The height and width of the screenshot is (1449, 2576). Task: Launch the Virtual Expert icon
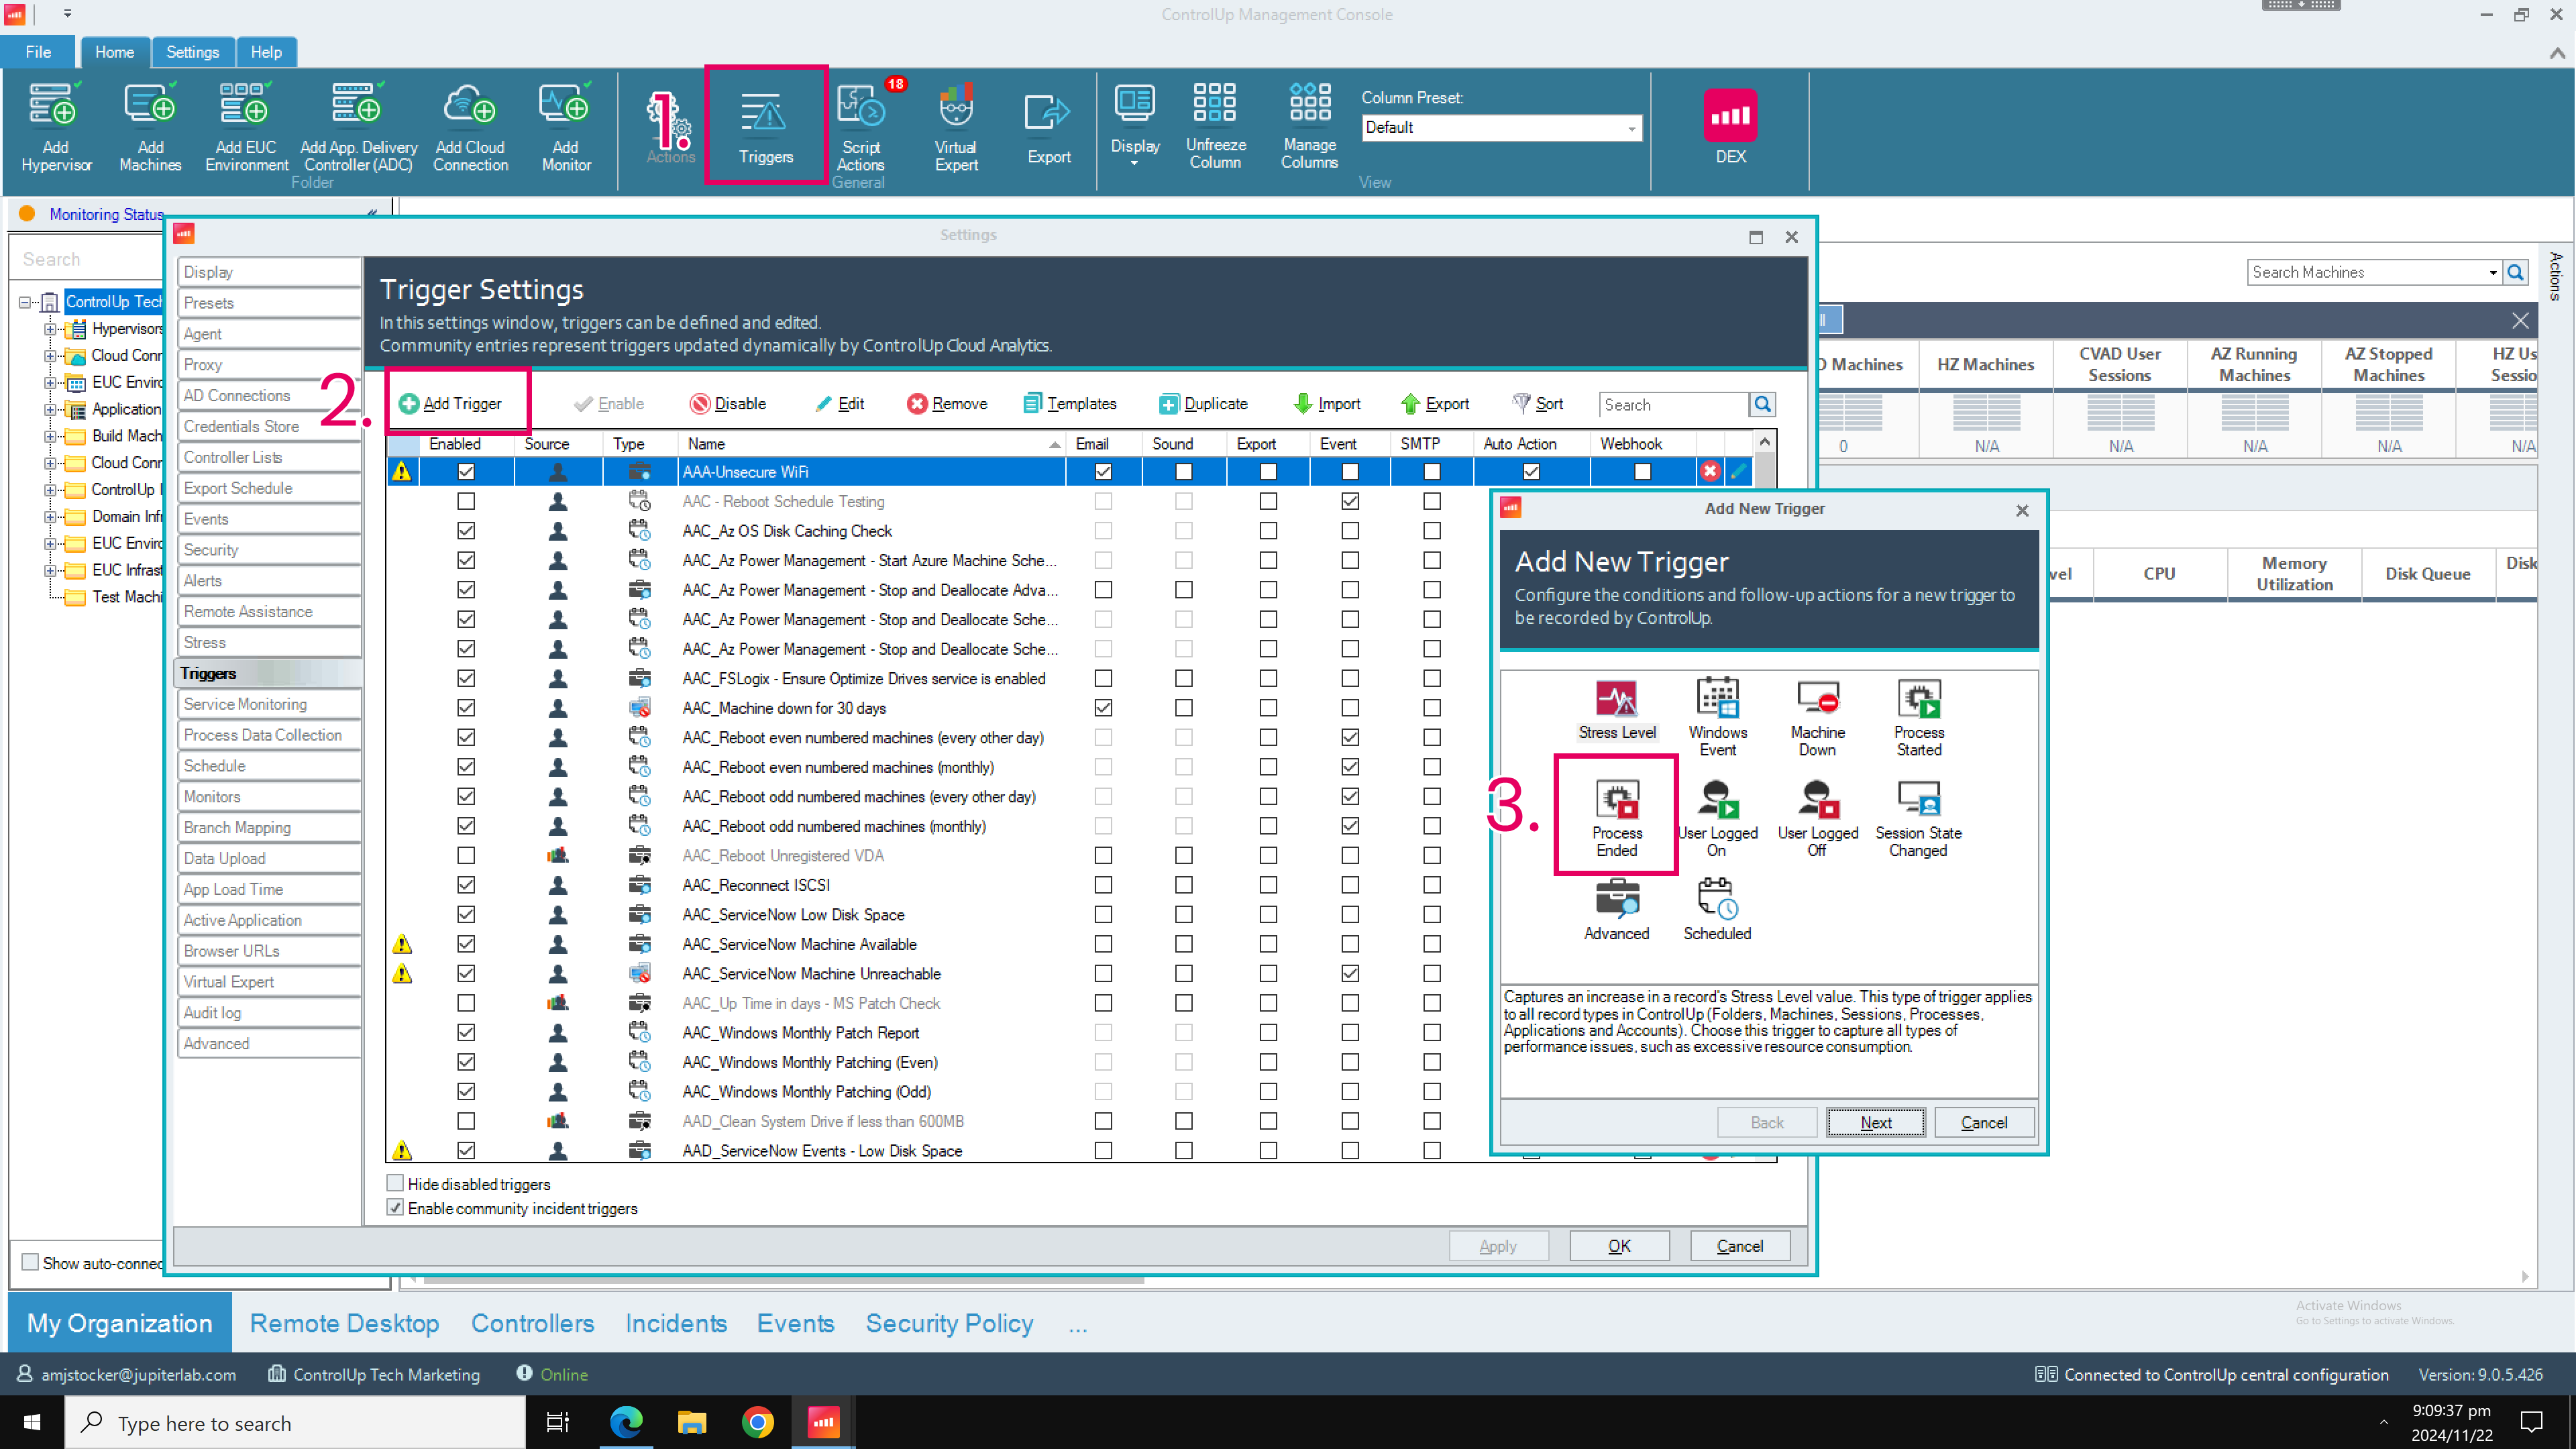[x=956, y=127]
